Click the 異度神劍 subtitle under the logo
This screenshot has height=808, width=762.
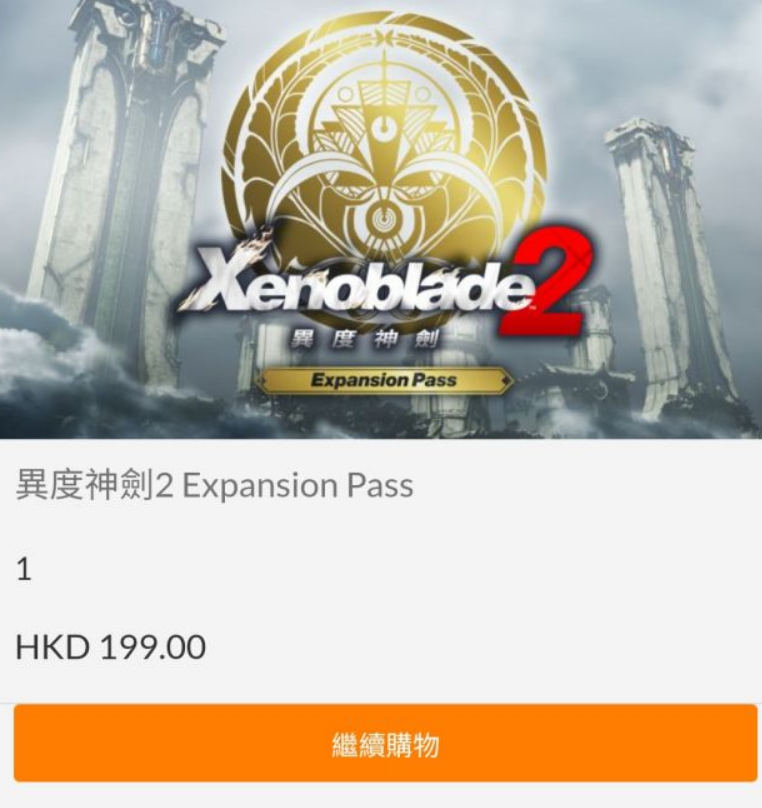coord(365,339)
